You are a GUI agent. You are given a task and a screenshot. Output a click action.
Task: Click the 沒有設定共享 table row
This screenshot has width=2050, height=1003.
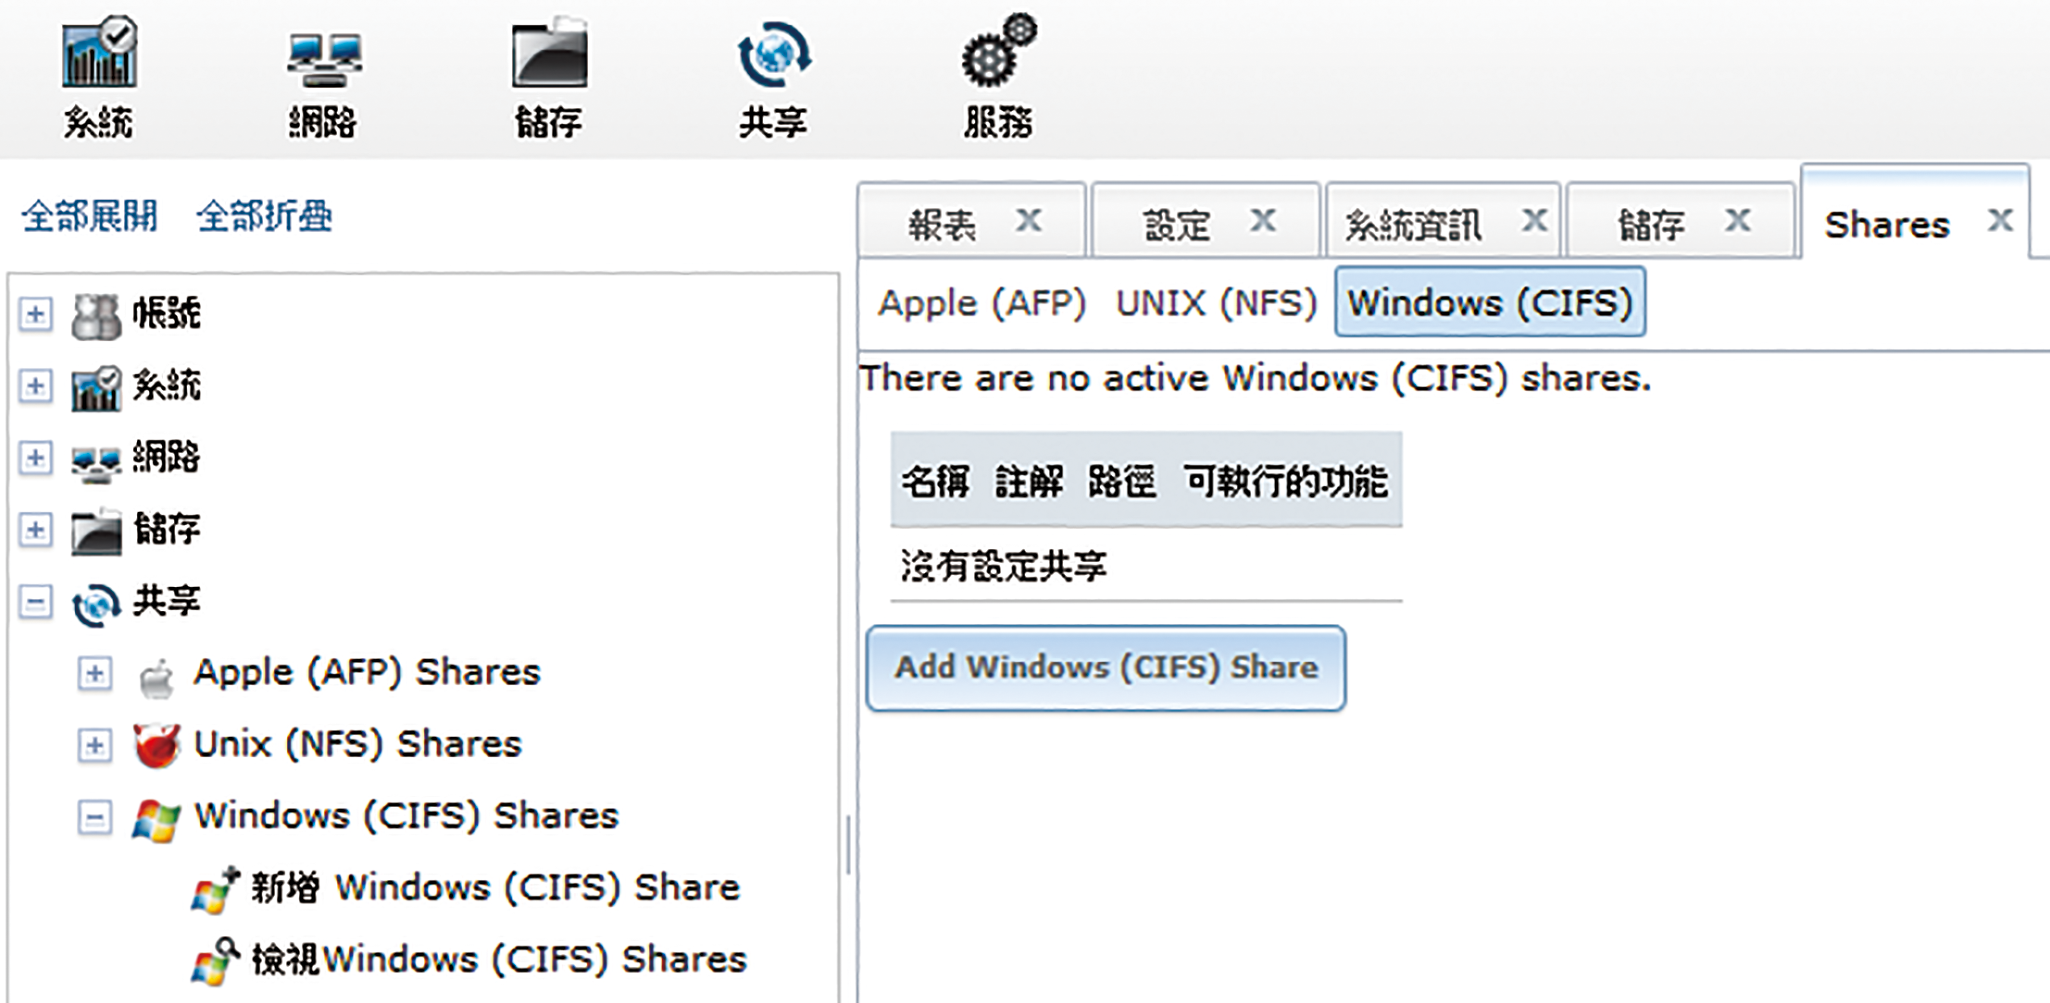(1146, 566)
